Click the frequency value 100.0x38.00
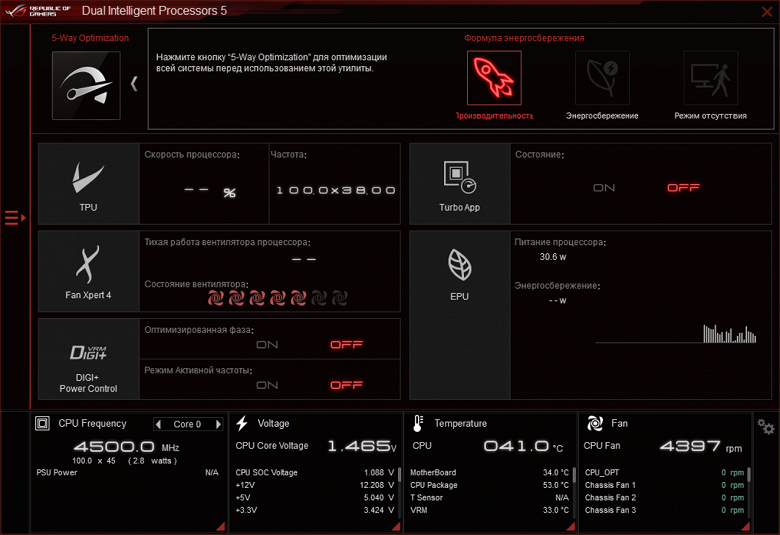The image size is (780, 535). (x=336, y=190)
